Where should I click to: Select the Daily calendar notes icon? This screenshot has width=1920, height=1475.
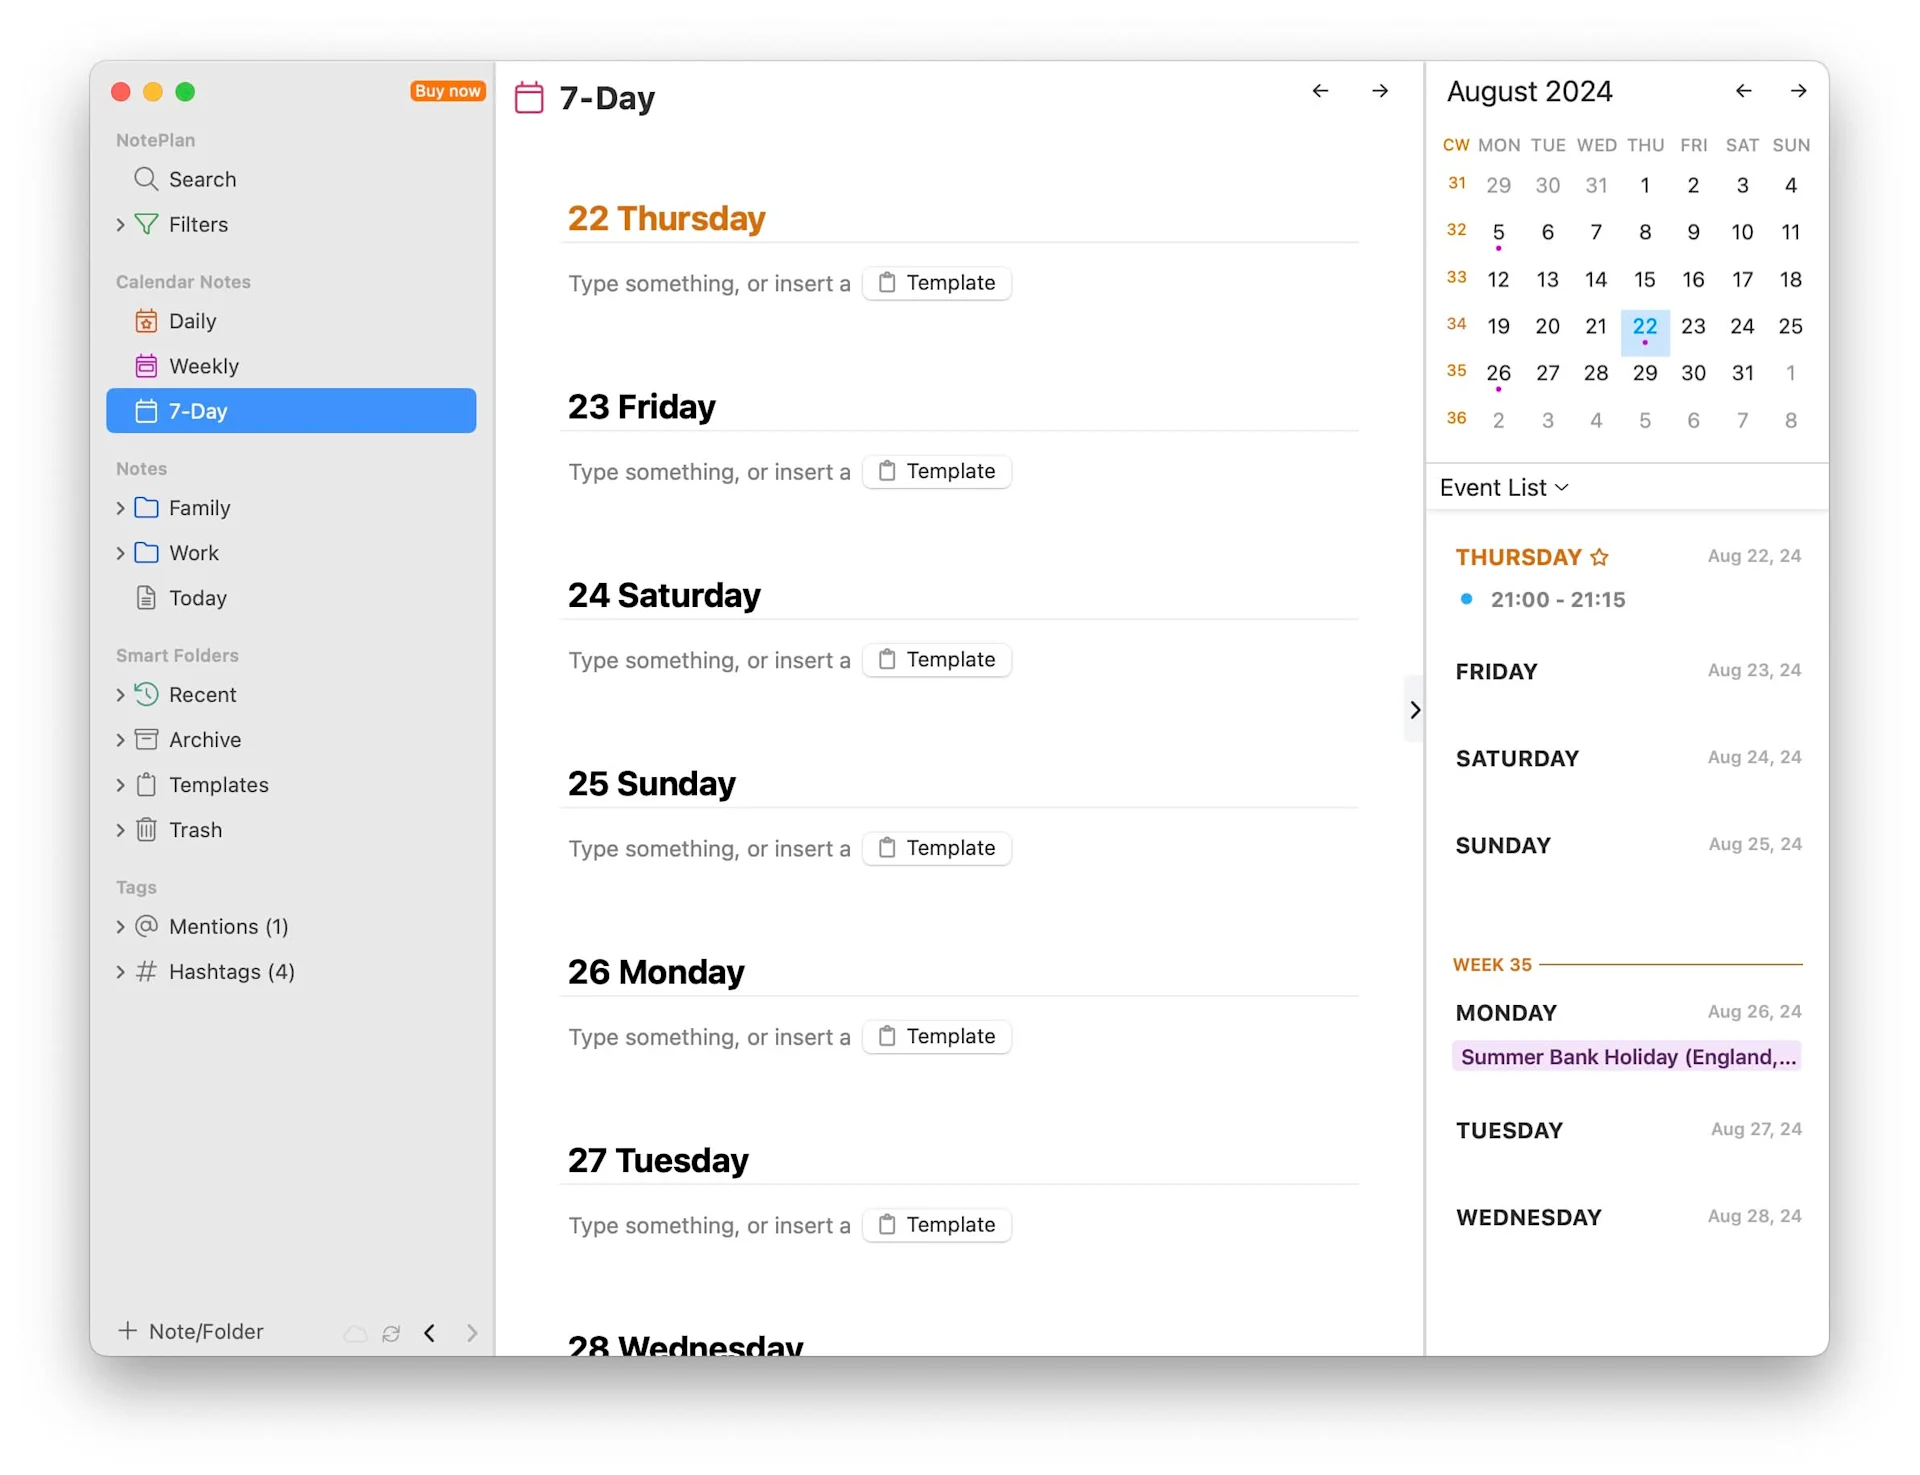click(x=147, y=320)
